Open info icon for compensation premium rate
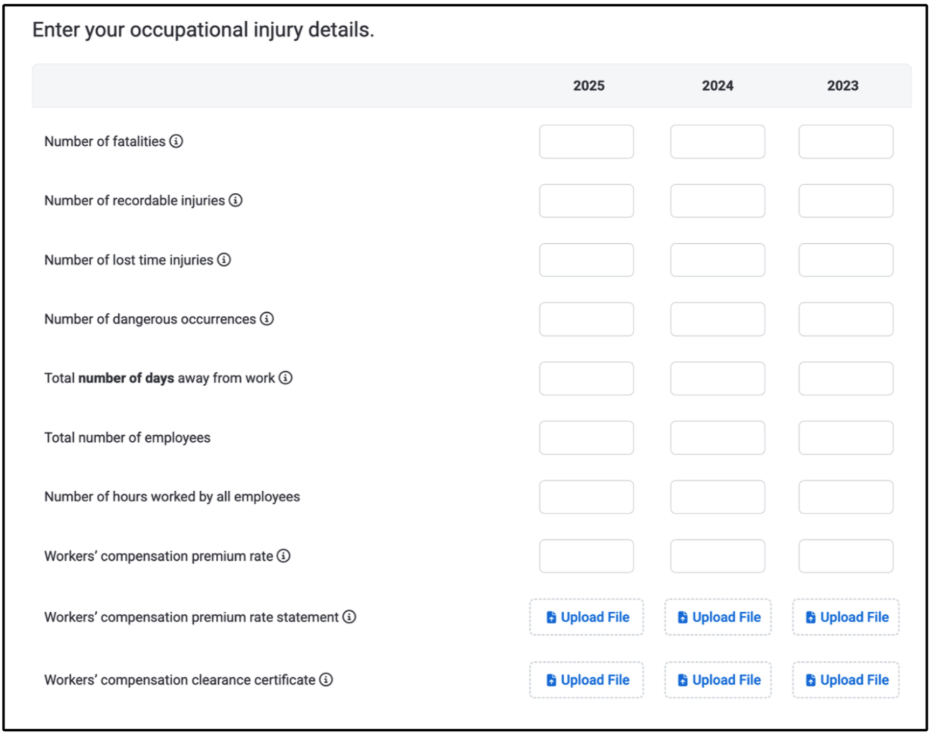The image size is (936, 738). [284, 556]
